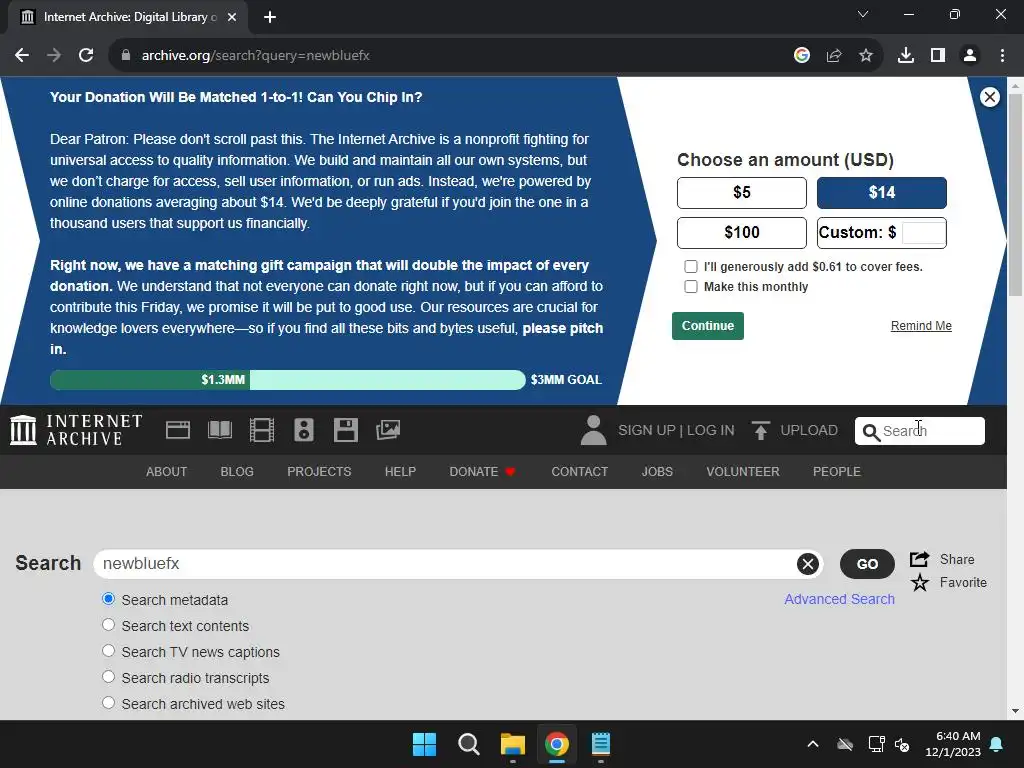Click the Share icon

coord(920,559)
